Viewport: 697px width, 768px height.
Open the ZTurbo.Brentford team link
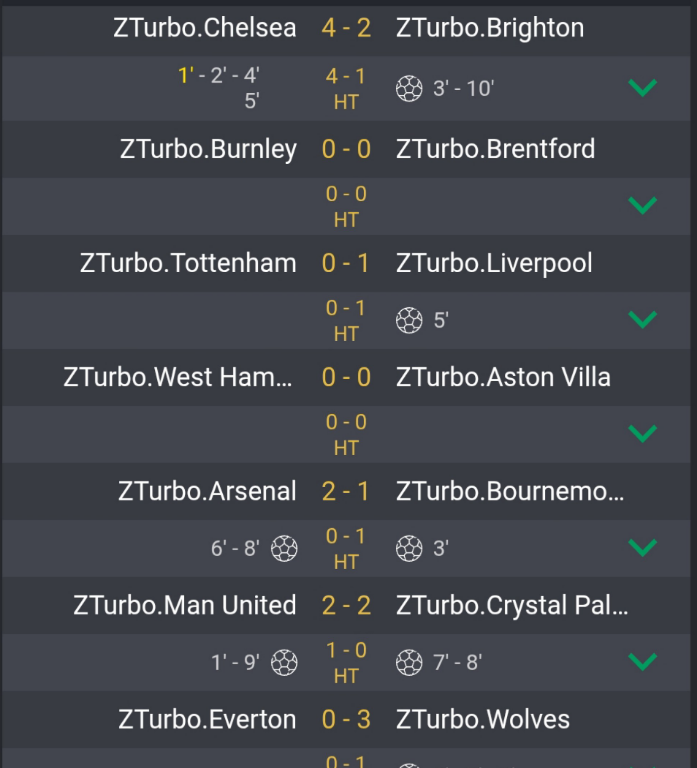tap(495, 149)
